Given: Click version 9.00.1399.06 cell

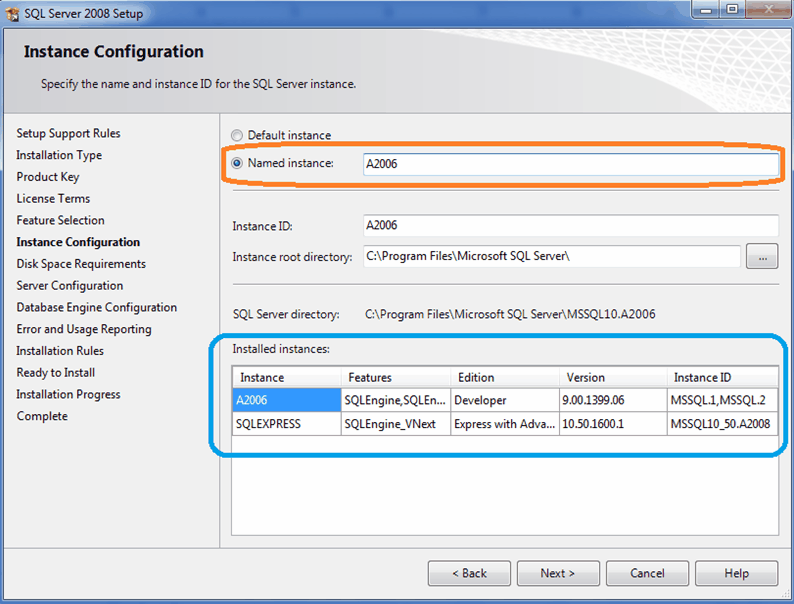Looking at the screenshot, I should (x=613, y=400).
